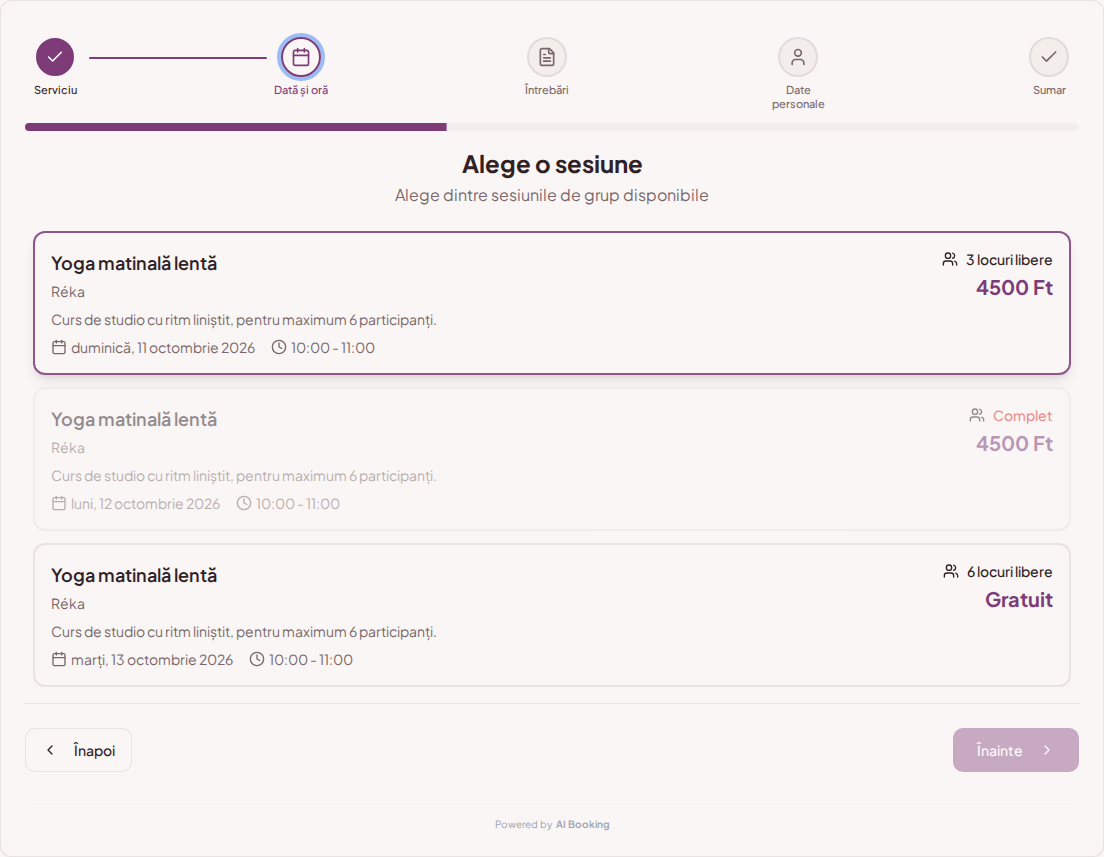The height and width of the screenshot is (857, 1104).
Task: Select the Dată și oră calendar step icon
Action: 301,57
